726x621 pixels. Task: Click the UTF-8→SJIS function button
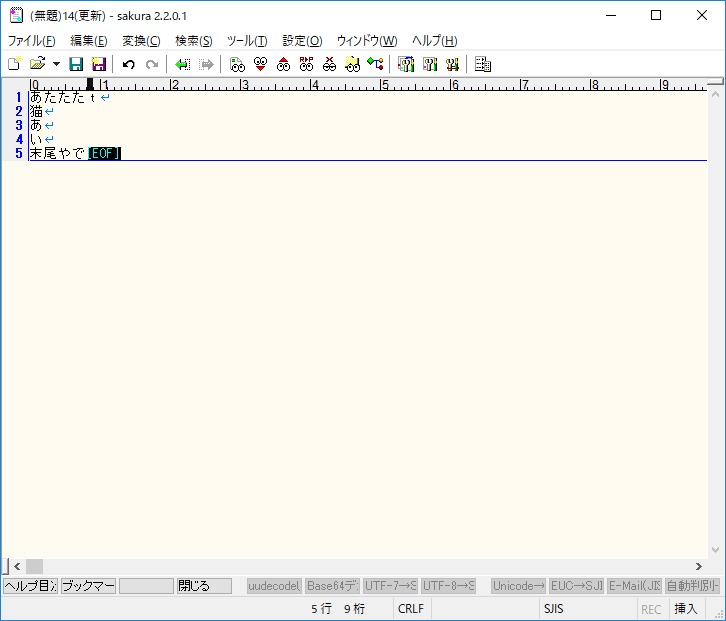click(448, 586)
